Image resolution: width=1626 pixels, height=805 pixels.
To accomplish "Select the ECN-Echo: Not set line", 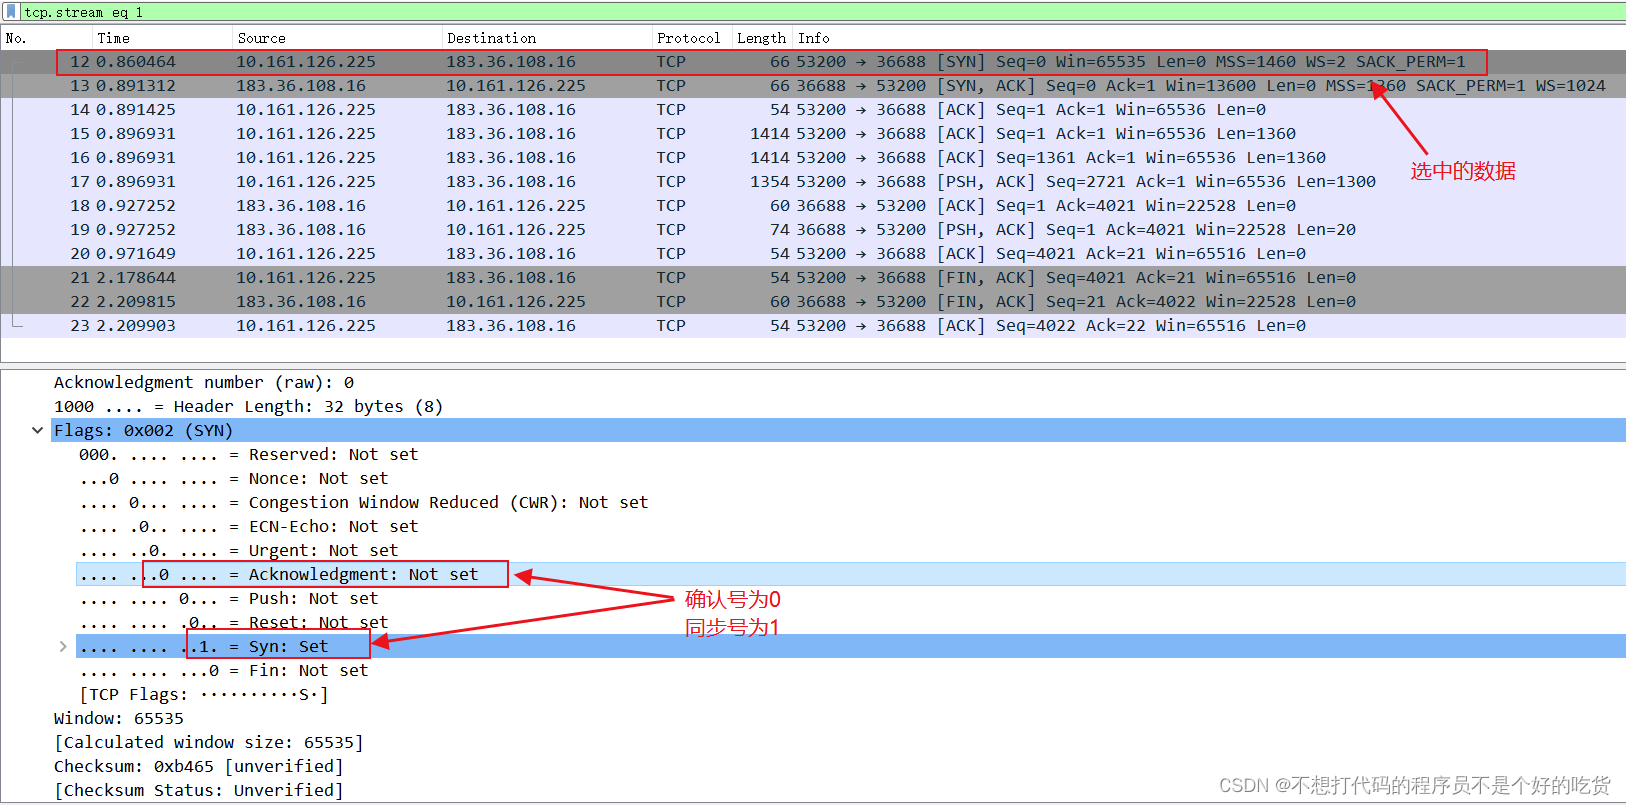I will point(248,527).
